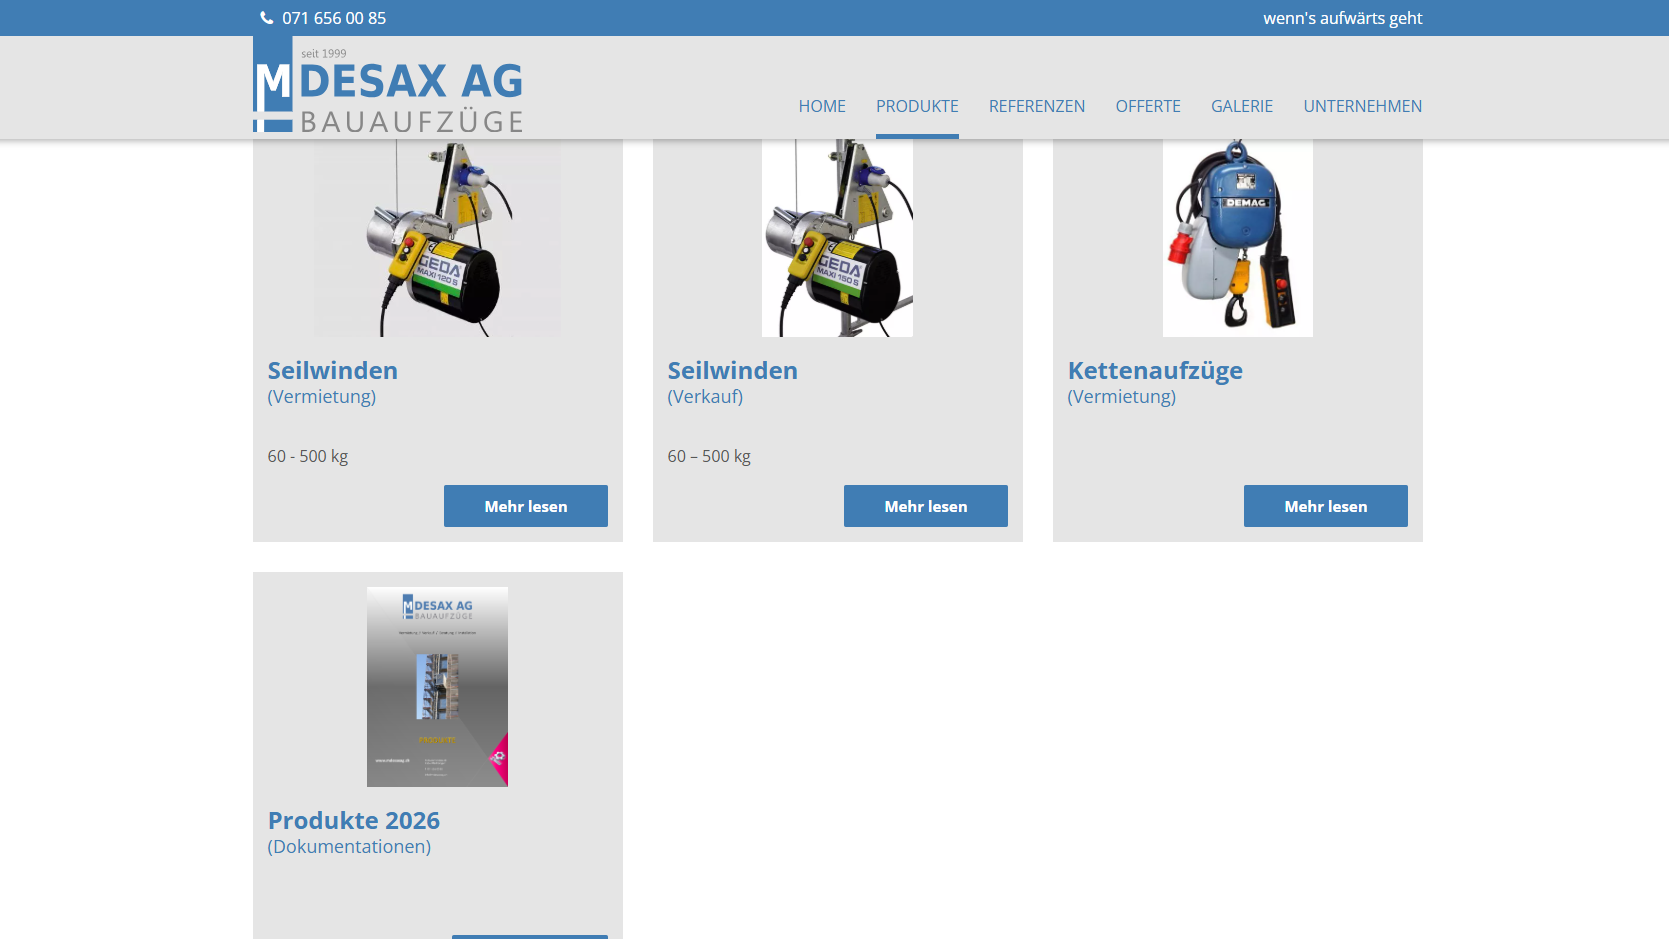Open the Seilwinden Vermietung product image
The width and height of the screenshot is (1669, 939).
[438, 238]
